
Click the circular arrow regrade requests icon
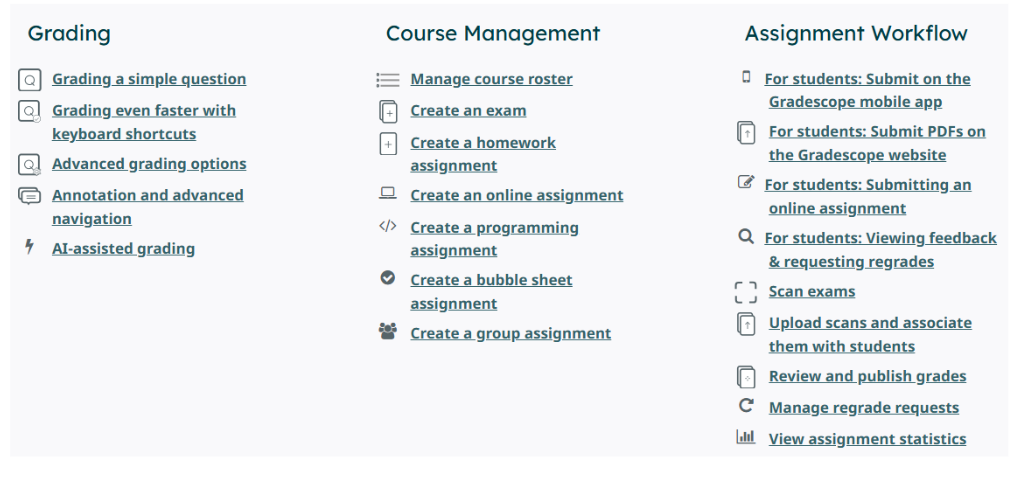coord(746,405)
